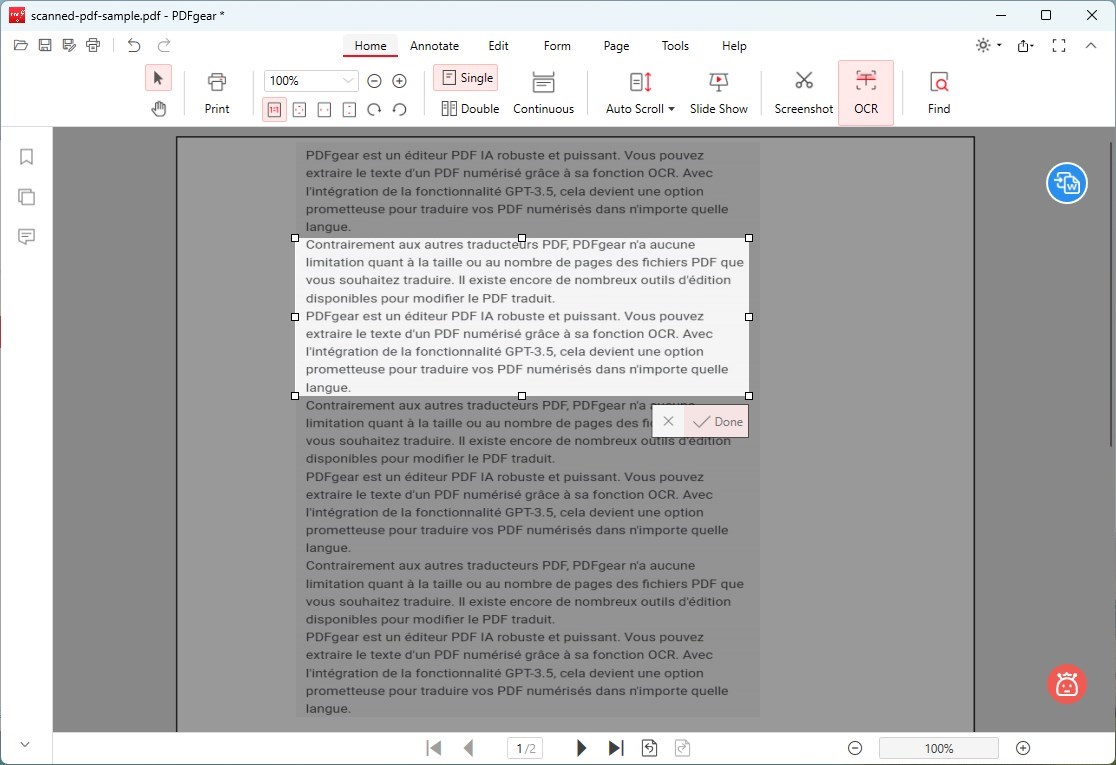Save the document with floppy icon
The image size is (1116, 765).
click(45, 46)
